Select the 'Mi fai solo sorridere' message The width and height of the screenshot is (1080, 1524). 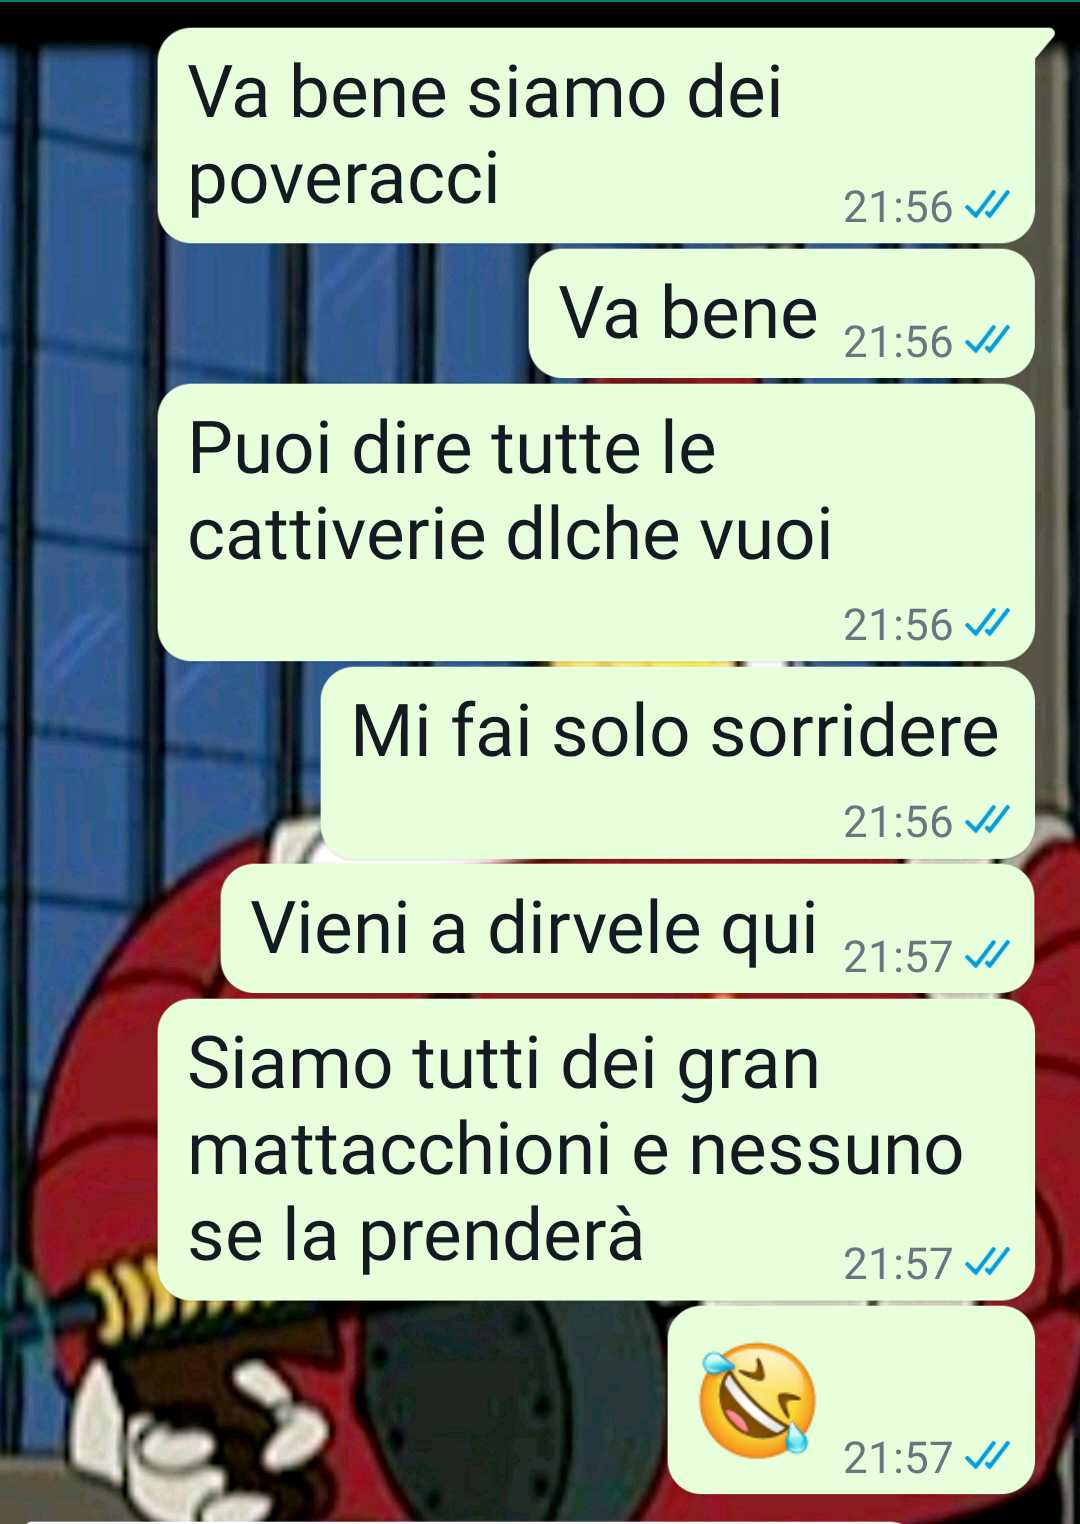click(x=677, y=764)
